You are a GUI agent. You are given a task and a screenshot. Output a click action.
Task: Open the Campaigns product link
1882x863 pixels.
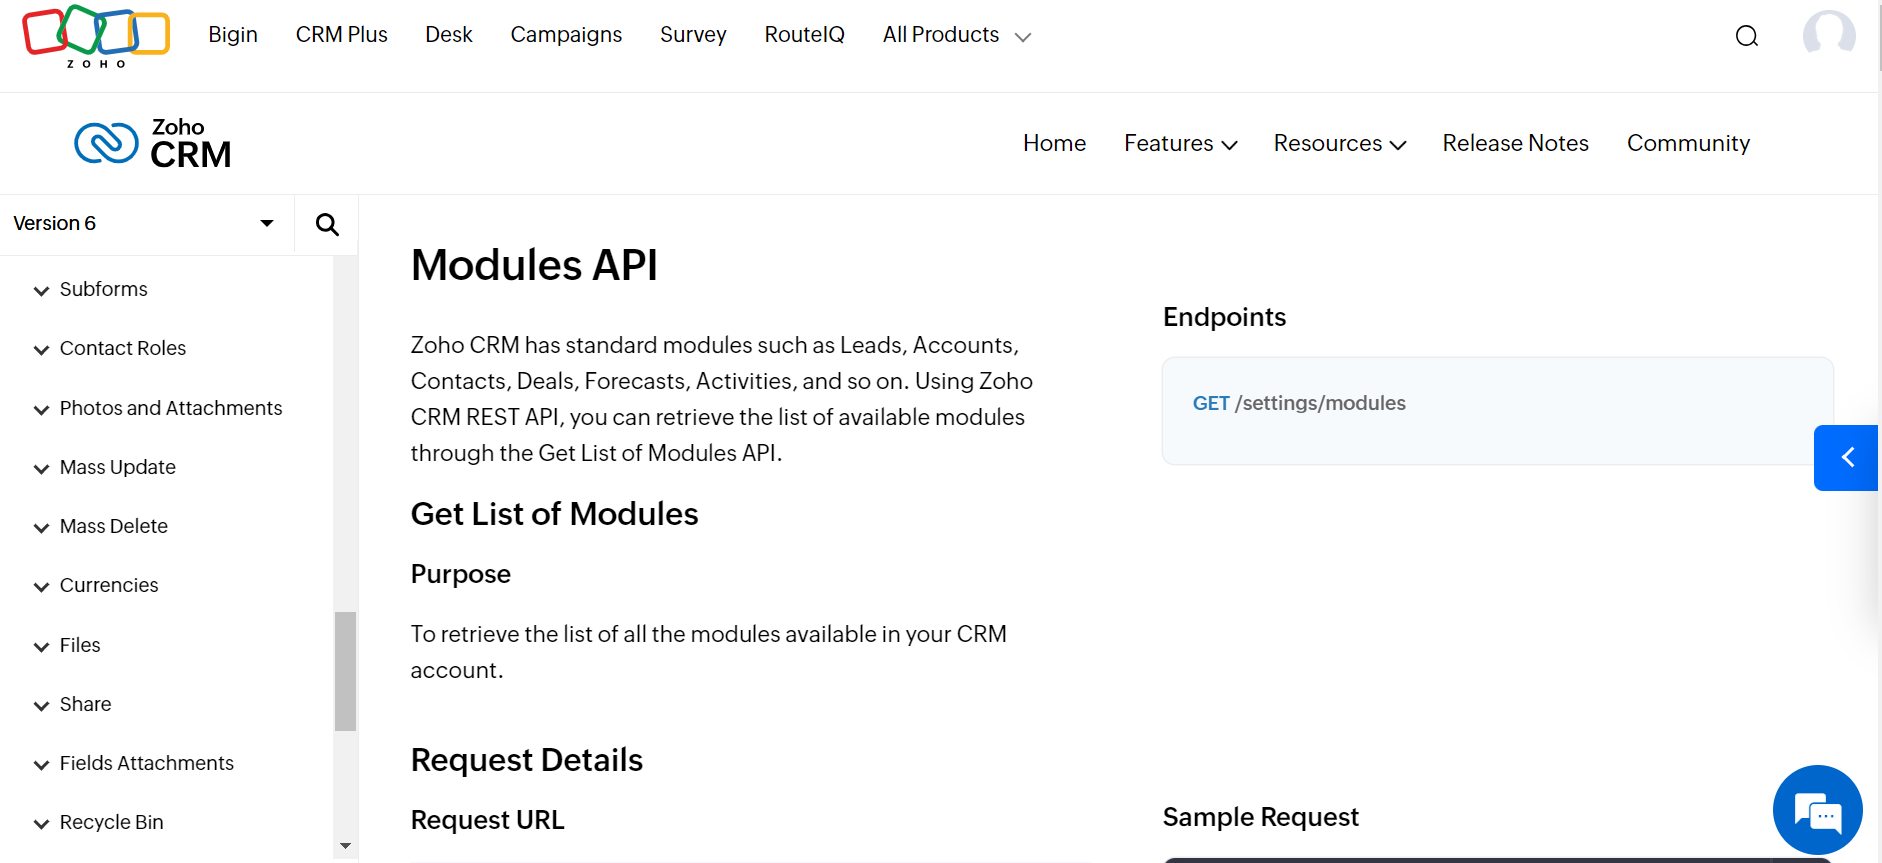click(x=566, y=35)
